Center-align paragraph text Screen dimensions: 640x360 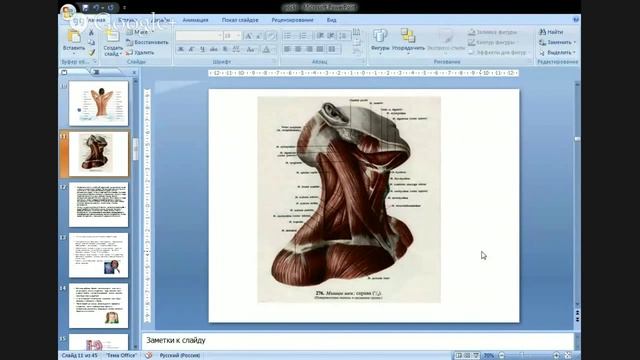(x=298, y=49)
